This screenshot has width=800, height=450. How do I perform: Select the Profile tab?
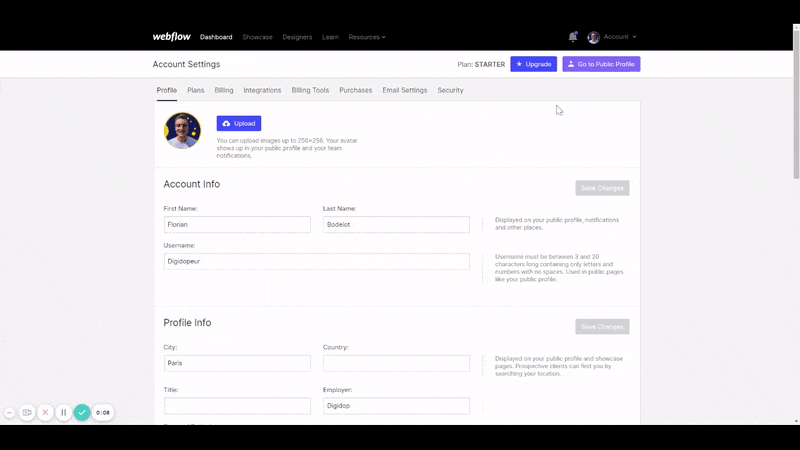167,90
